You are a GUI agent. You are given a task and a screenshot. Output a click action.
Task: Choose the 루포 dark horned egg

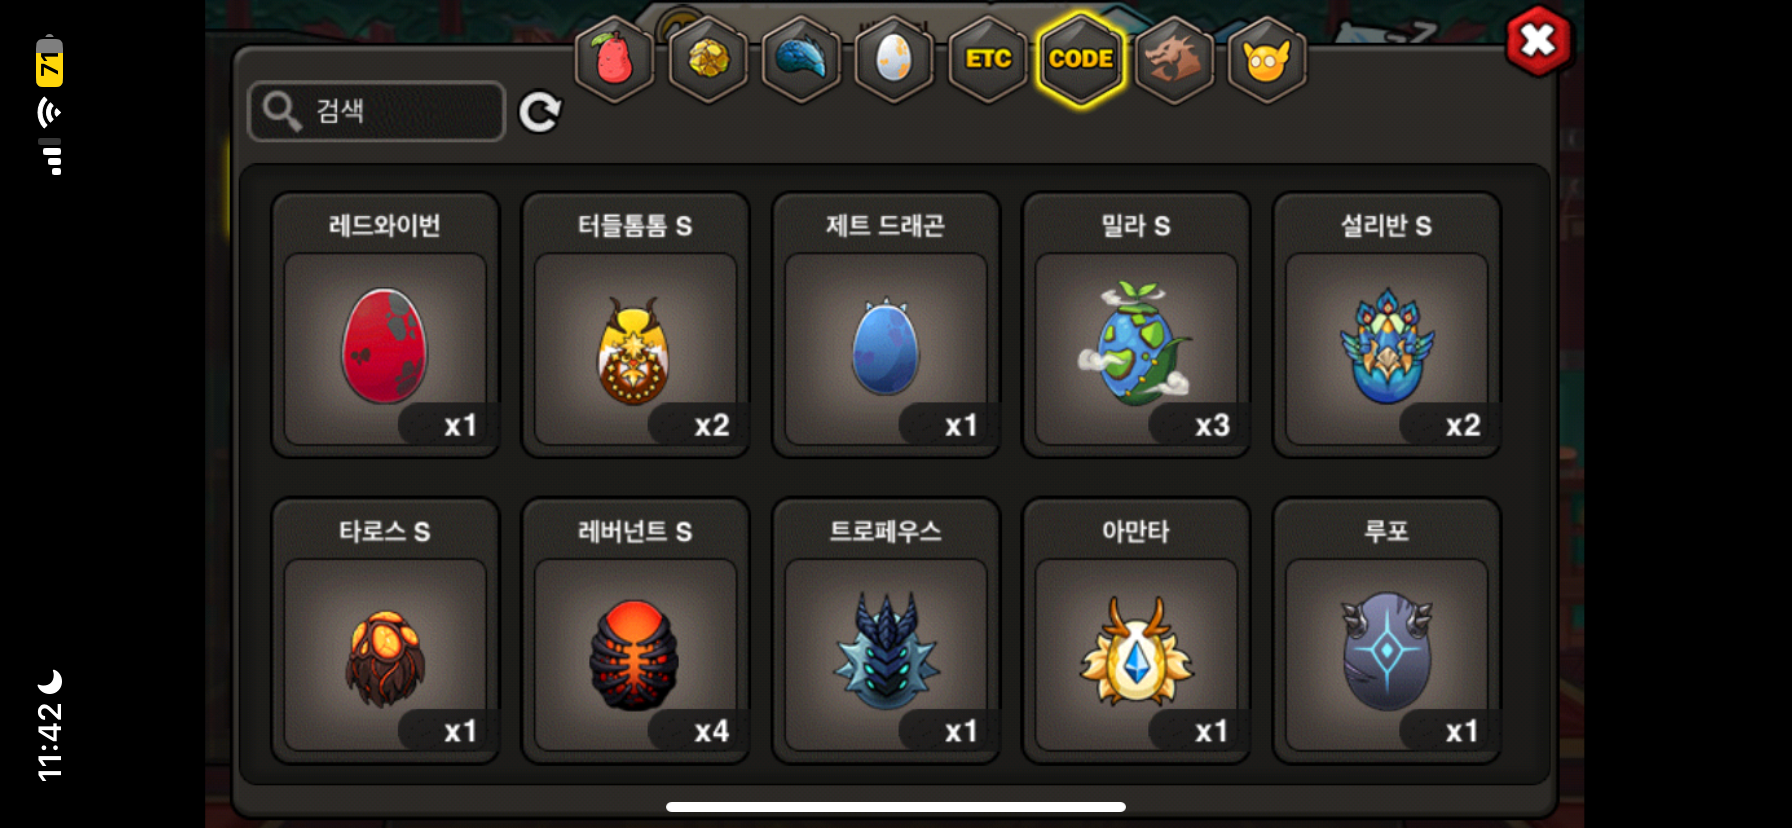pyautogui.click(x=1386, y=631)
